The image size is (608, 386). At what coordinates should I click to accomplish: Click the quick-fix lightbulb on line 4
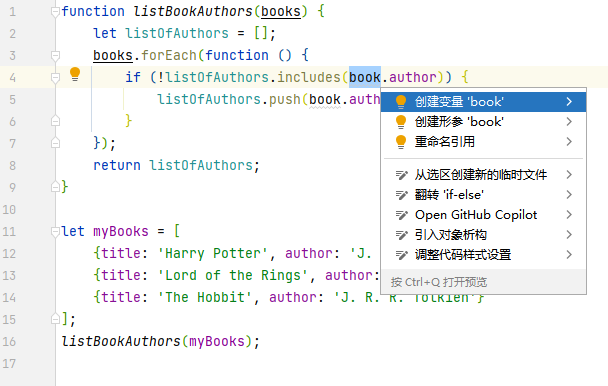[x=75, y=74]
